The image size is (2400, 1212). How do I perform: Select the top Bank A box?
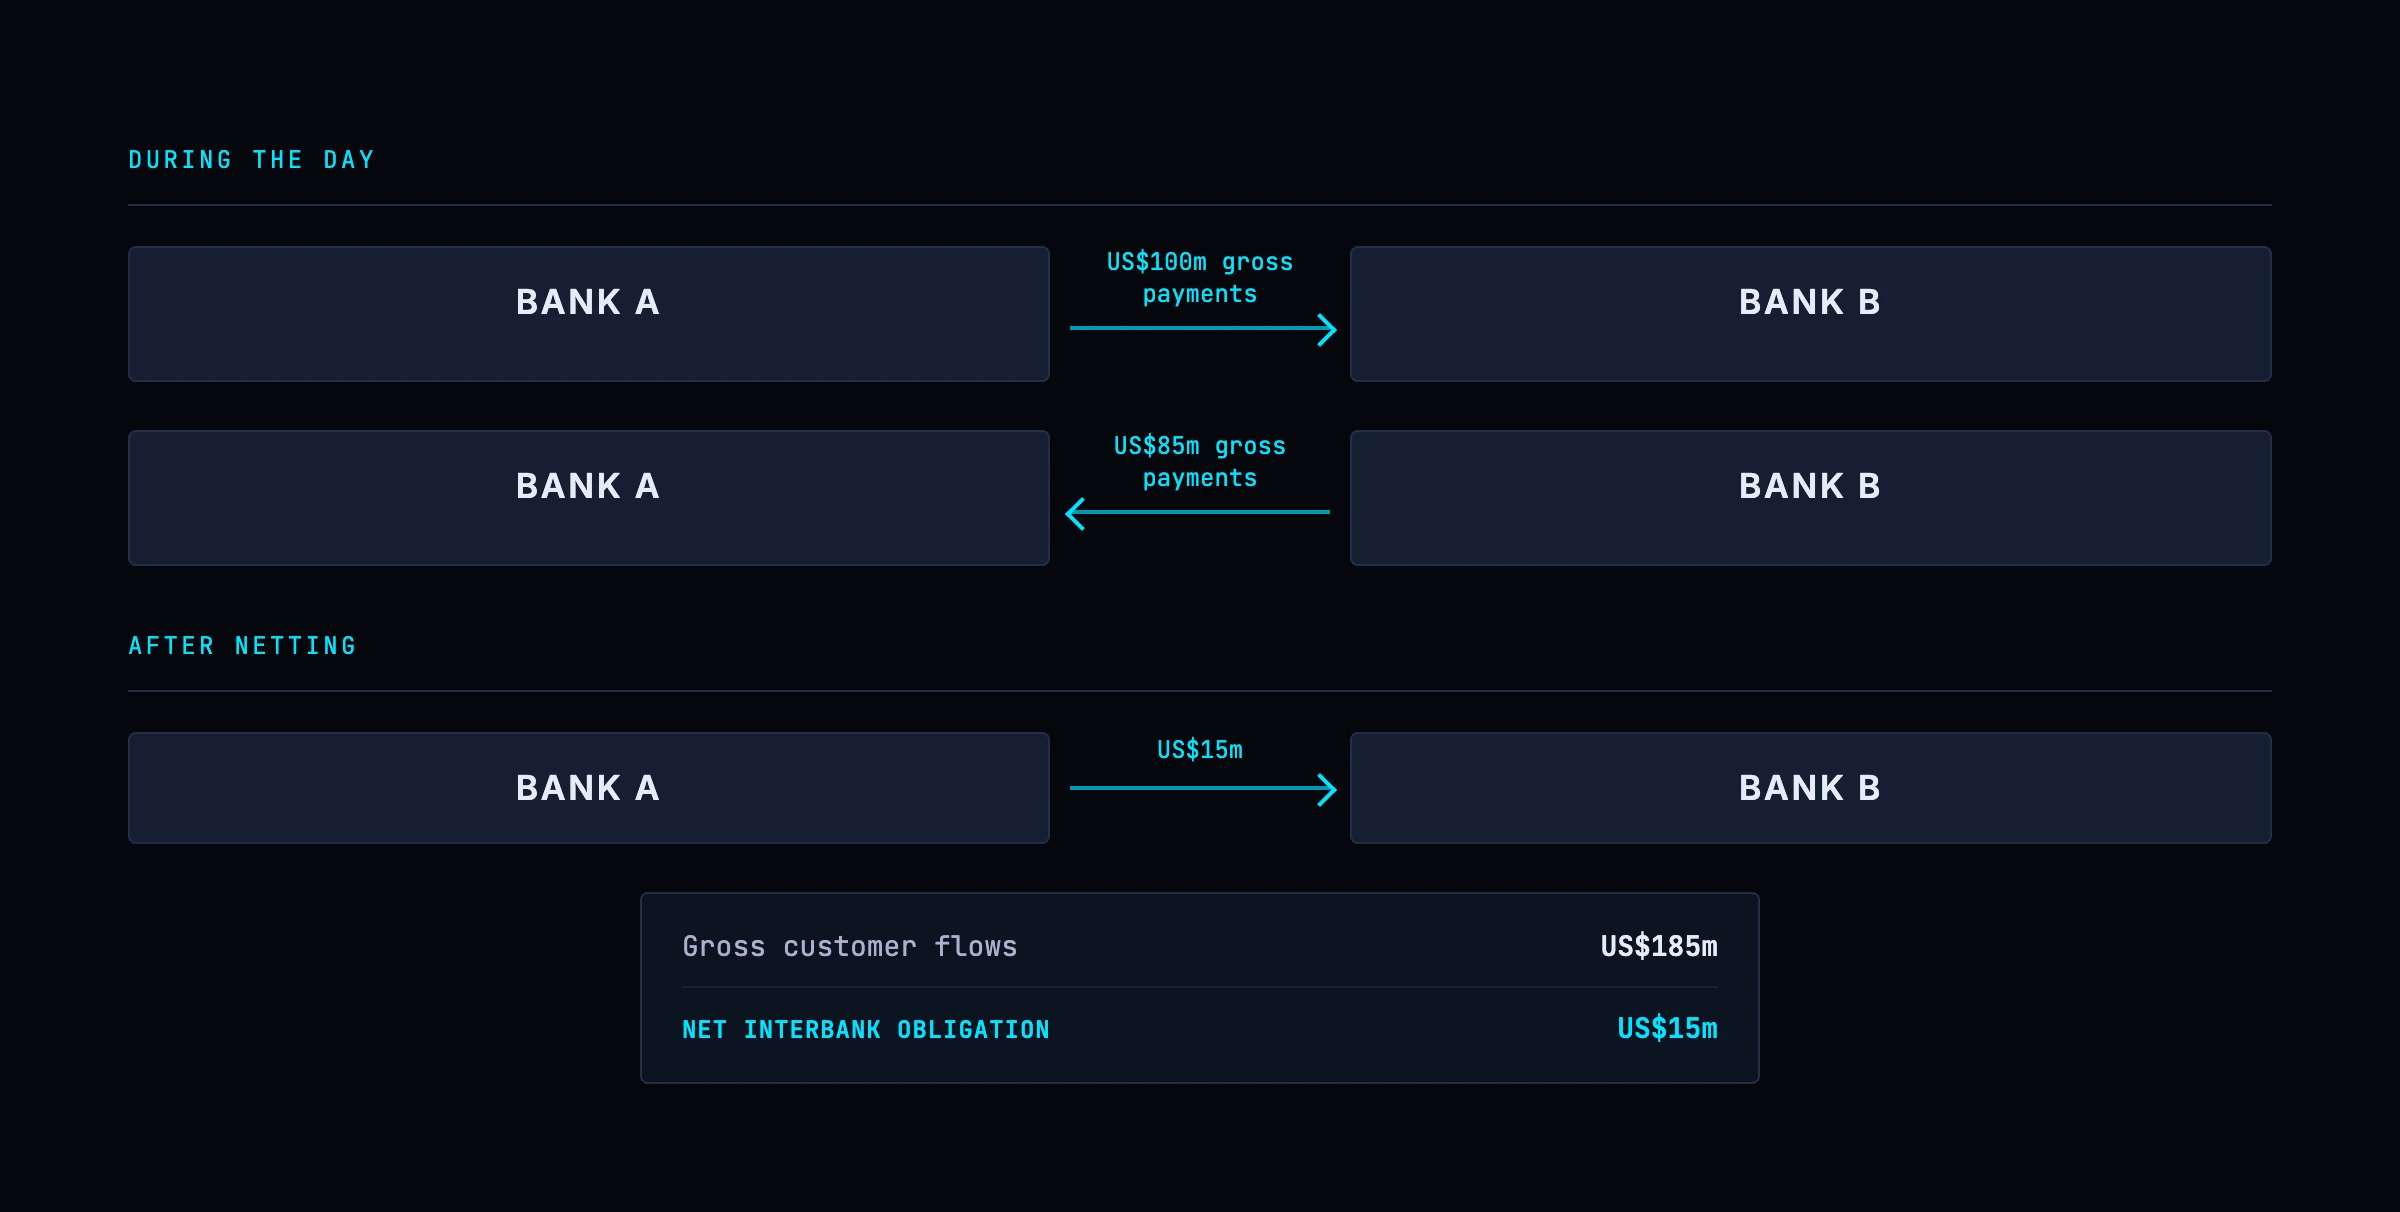[589, 314]
